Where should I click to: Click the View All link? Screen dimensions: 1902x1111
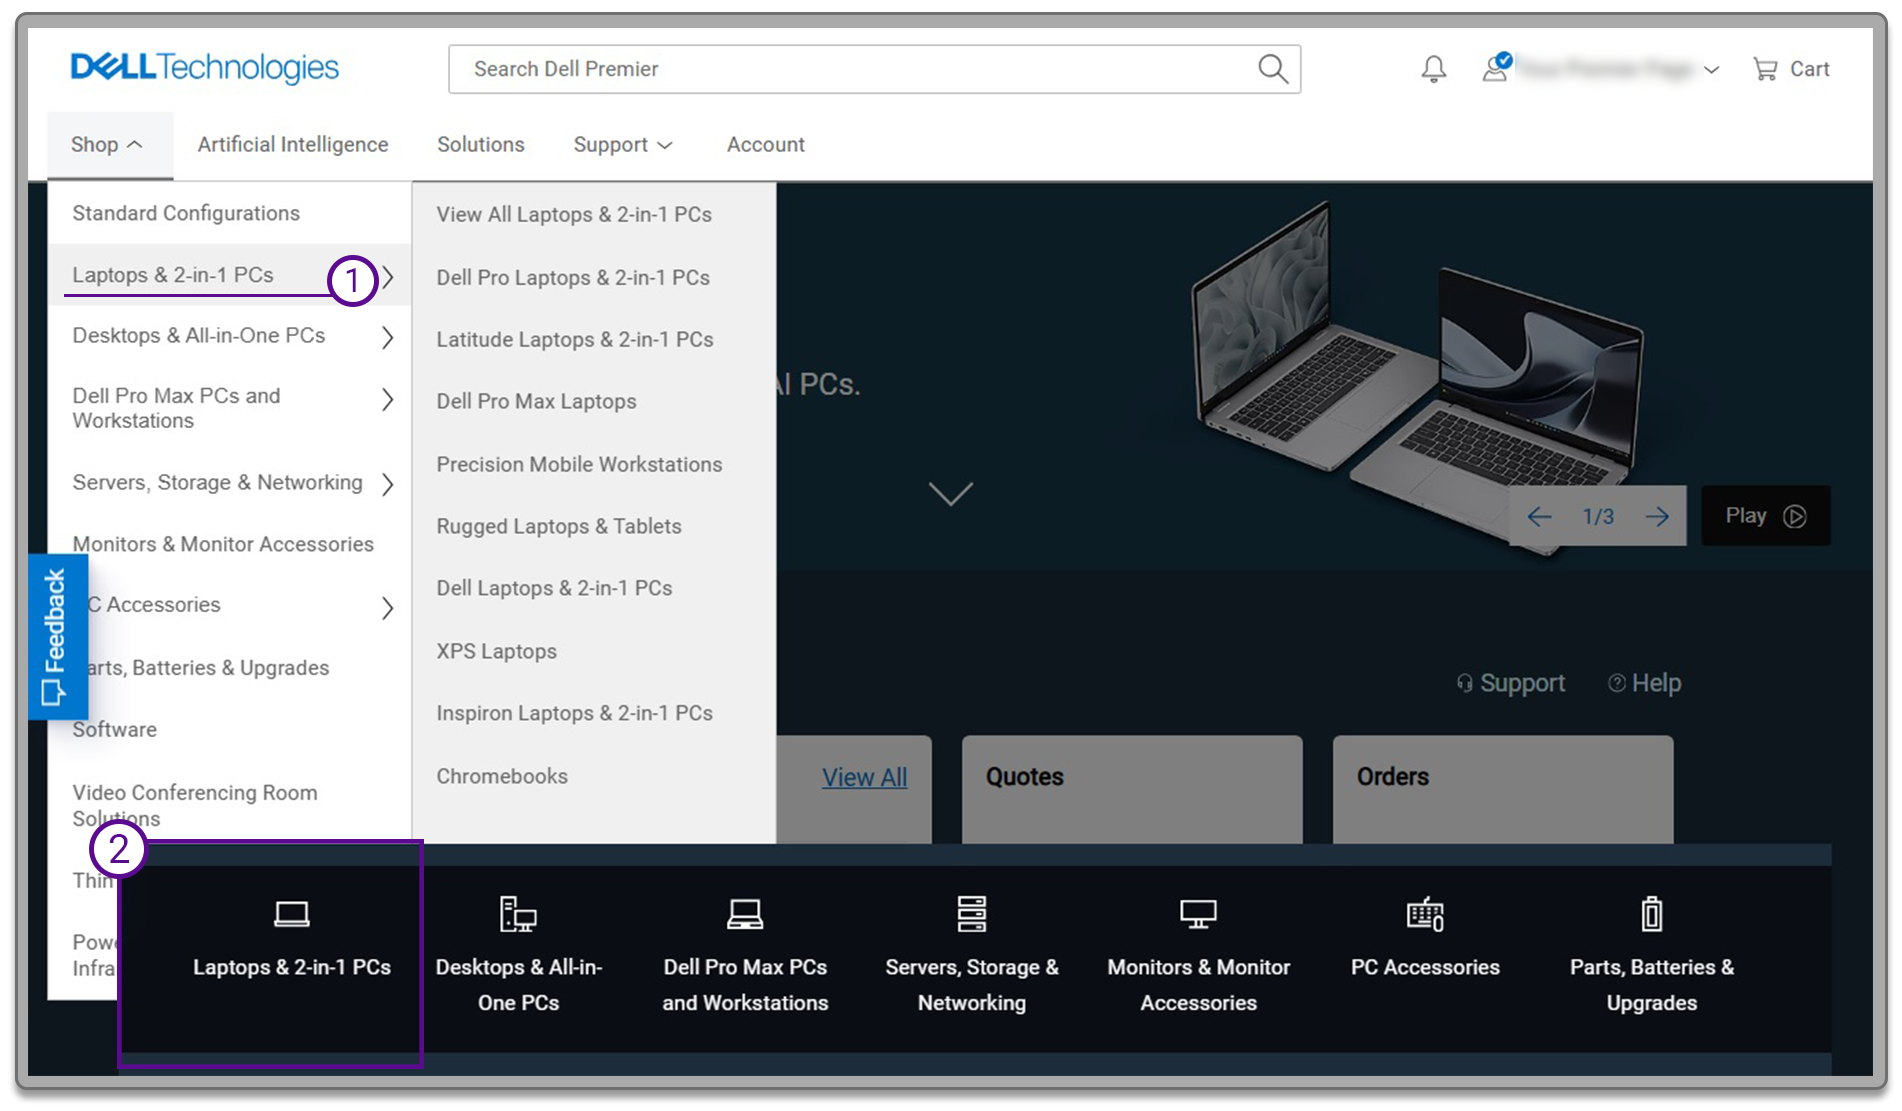(x=864, y=778)
